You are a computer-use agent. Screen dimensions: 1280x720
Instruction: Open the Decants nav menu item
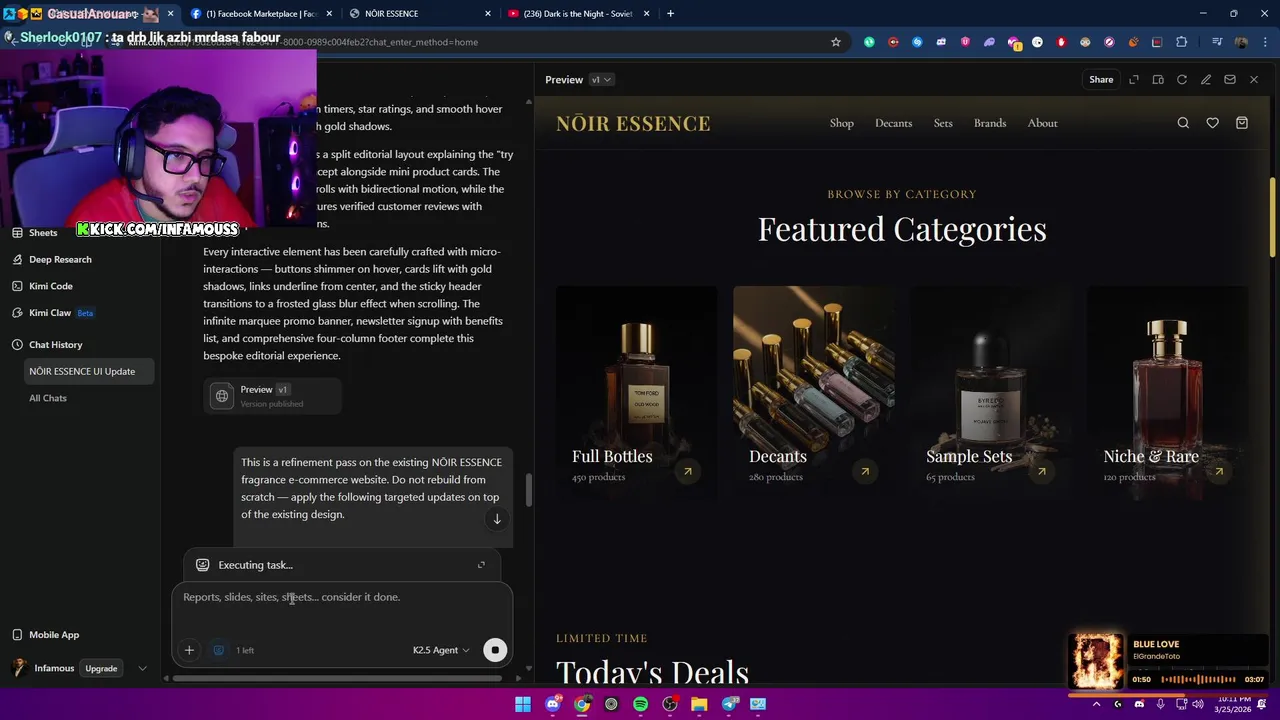(x=893, y=123)
